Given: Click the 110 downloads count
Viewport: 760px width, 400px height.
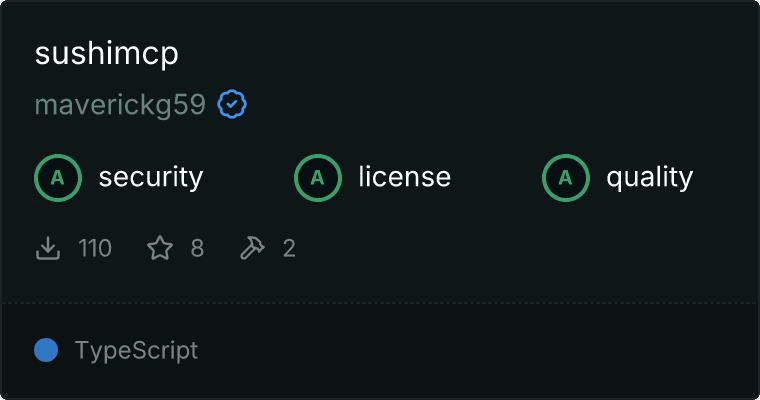Looking at the screenshot, I should pos(95,248).
